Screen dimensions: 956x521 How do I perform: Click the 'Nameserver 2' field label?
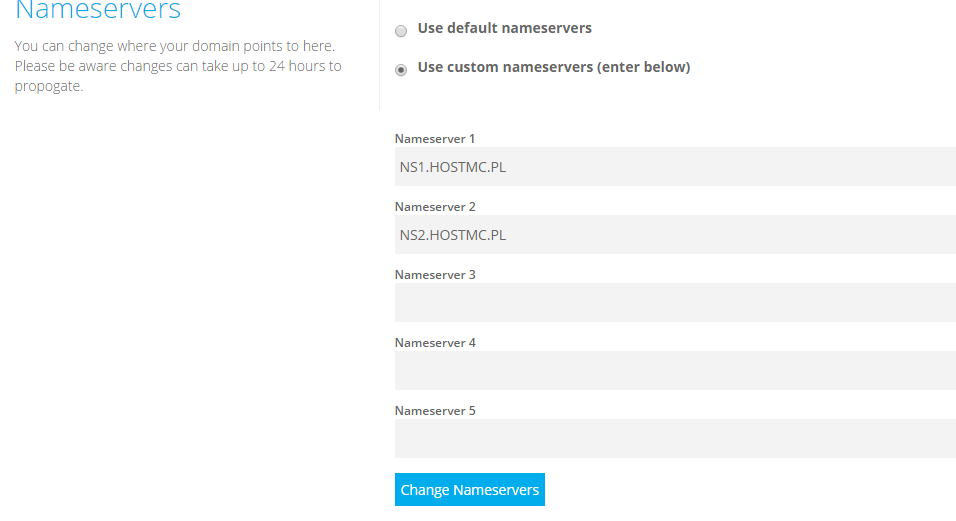click(x=435, y=207)
